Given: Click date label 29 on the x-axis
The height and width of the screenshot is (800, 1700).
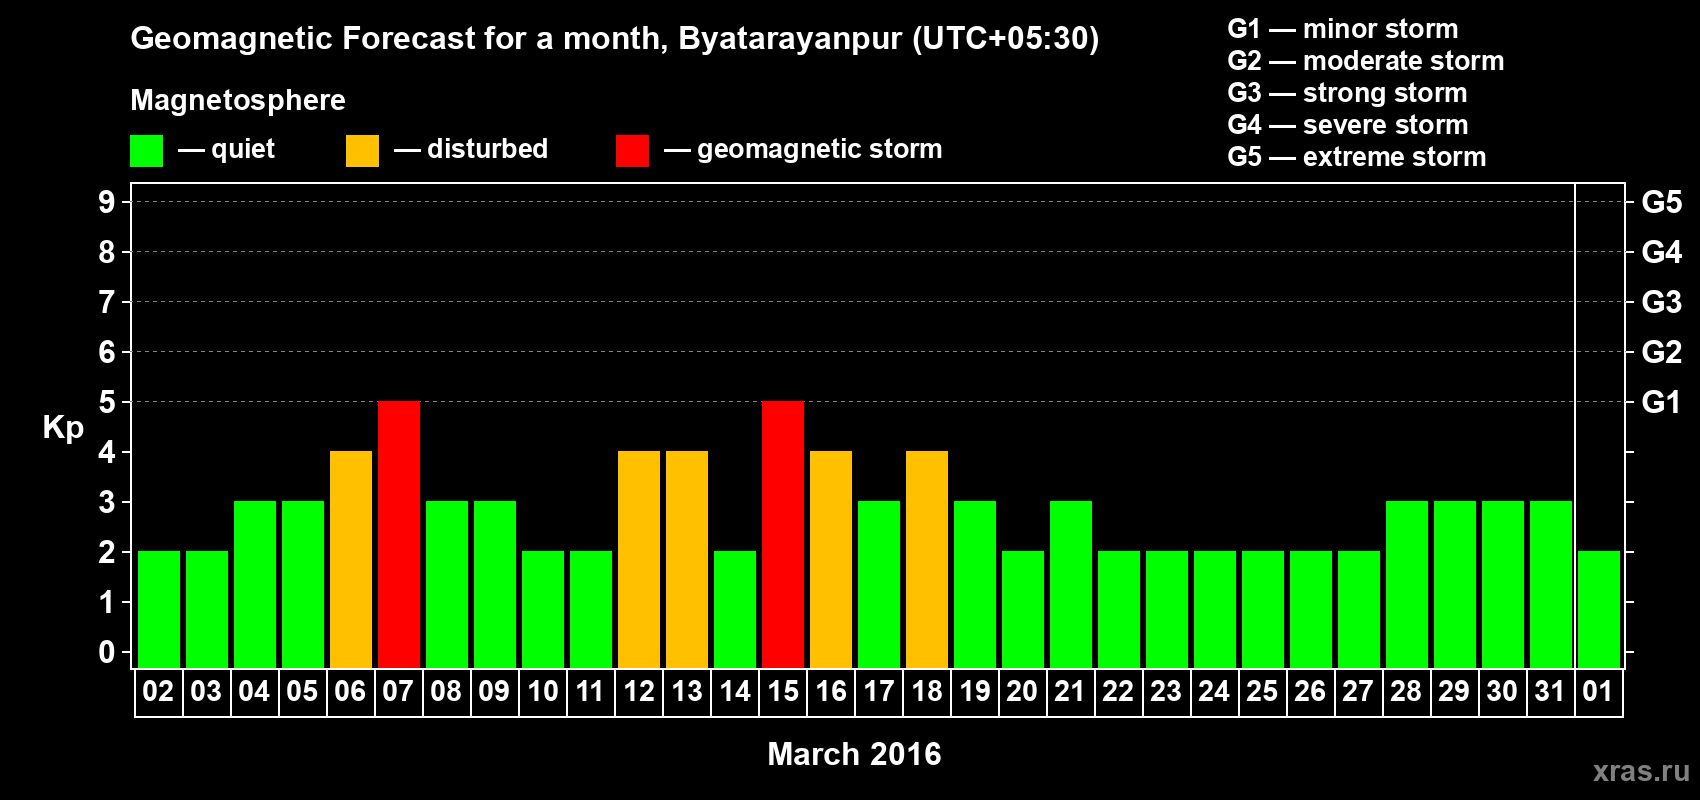Looking at the screenshot, I should pos(1454,692).
